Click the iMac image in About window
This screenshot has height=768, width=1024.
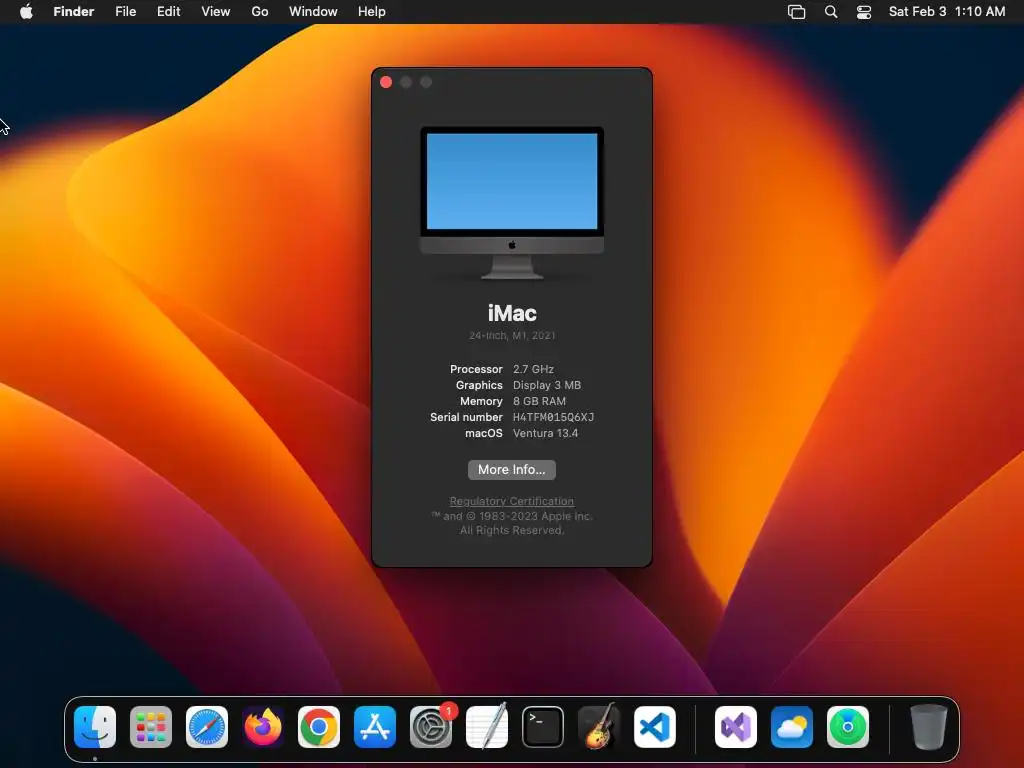[x=512, y=203]
